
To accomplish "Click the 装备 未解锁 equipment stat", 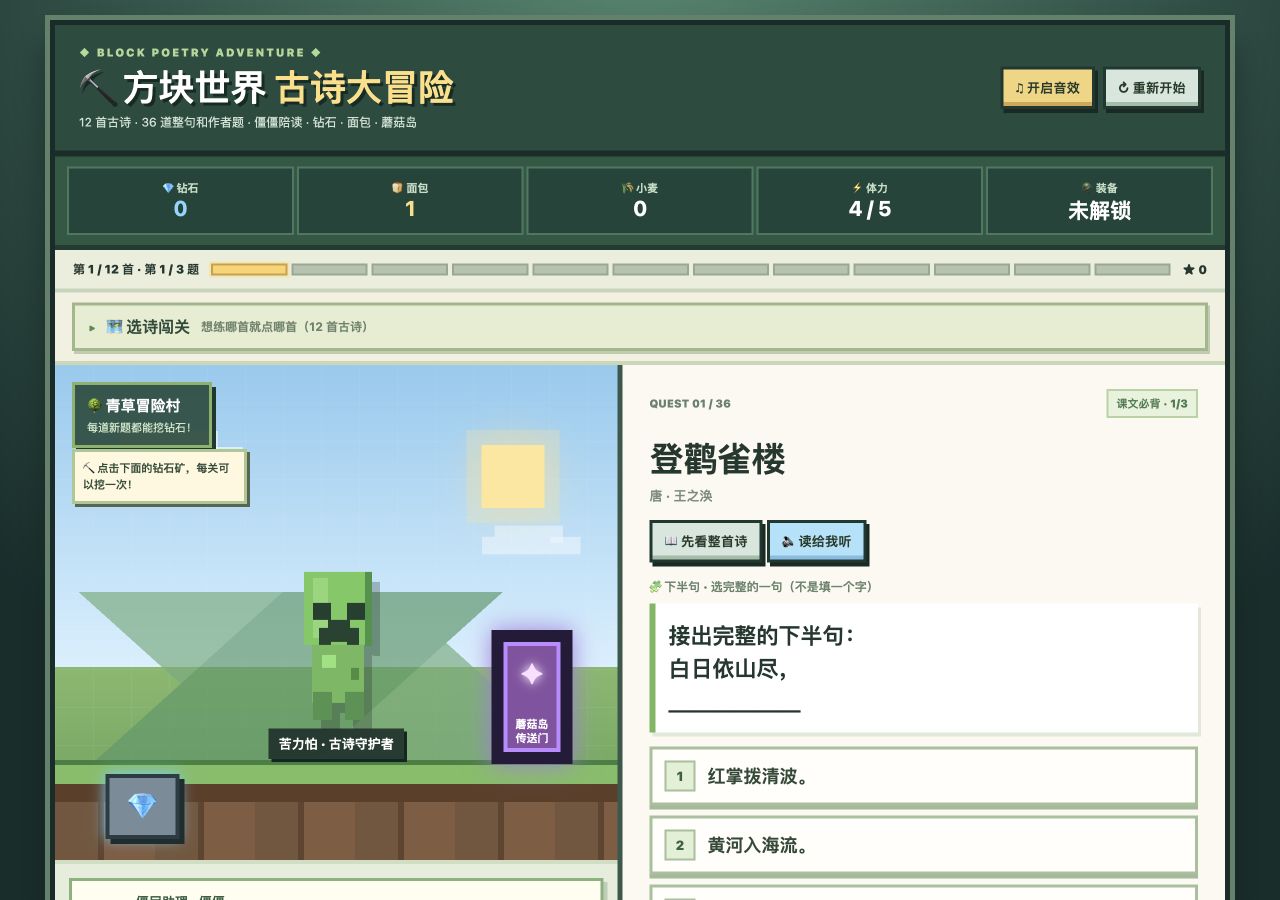I will pyautogui.click(x=1099, y=200).
